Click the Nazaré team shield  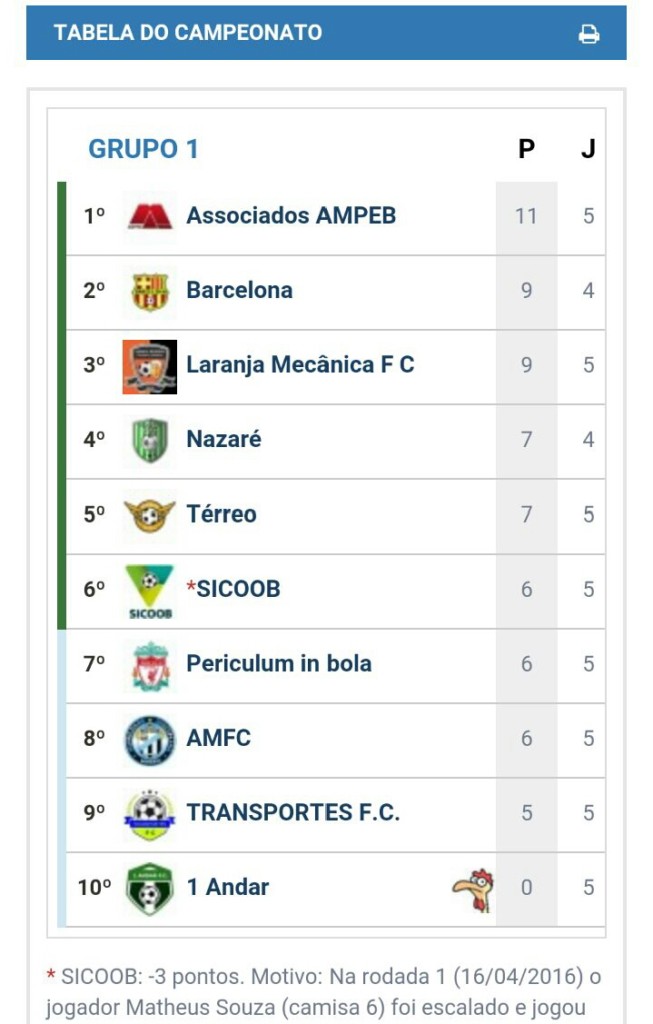coord(150,440)
